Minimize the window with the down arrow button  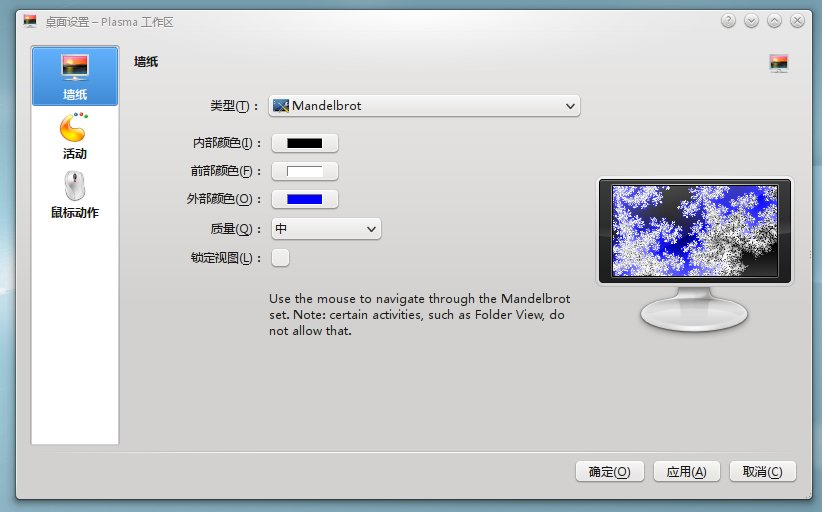point(751,21)
